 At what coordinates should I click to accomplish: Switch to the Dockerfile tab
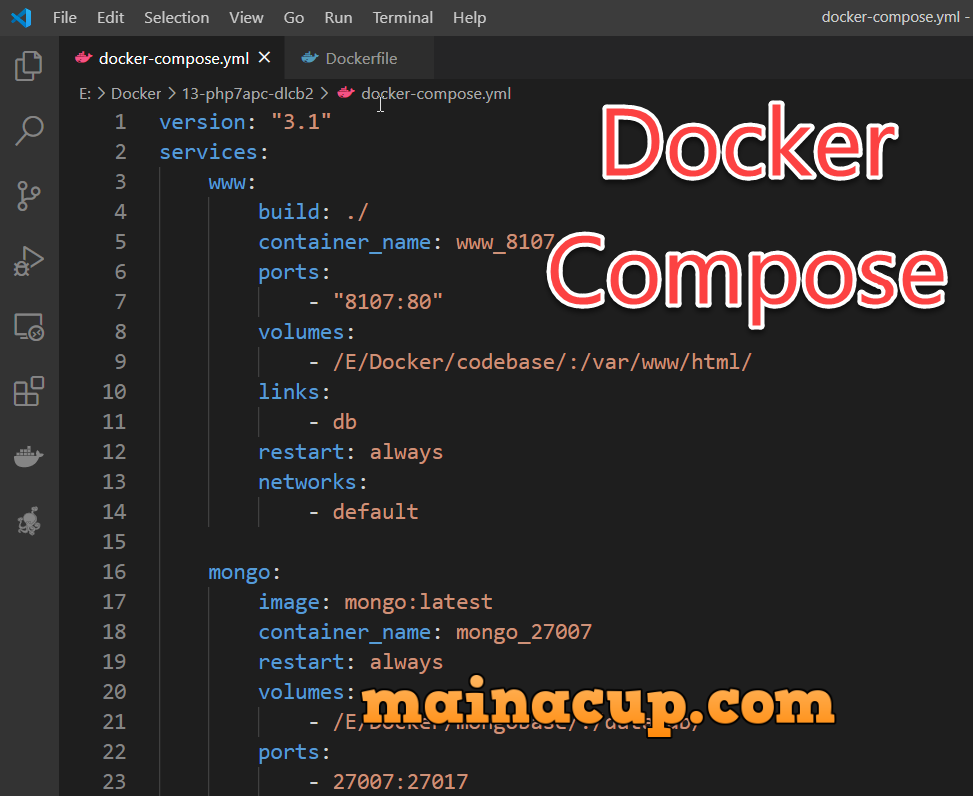click(359, 58)
